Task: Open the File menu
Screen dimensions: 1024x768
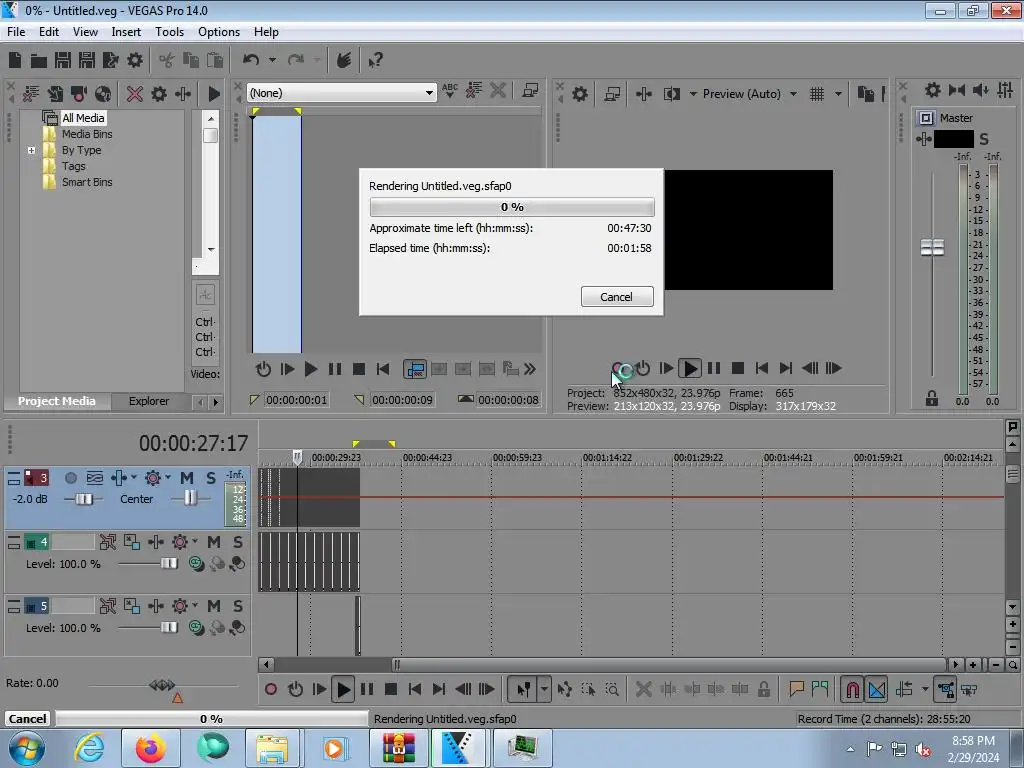Action: tap(16, 31)
